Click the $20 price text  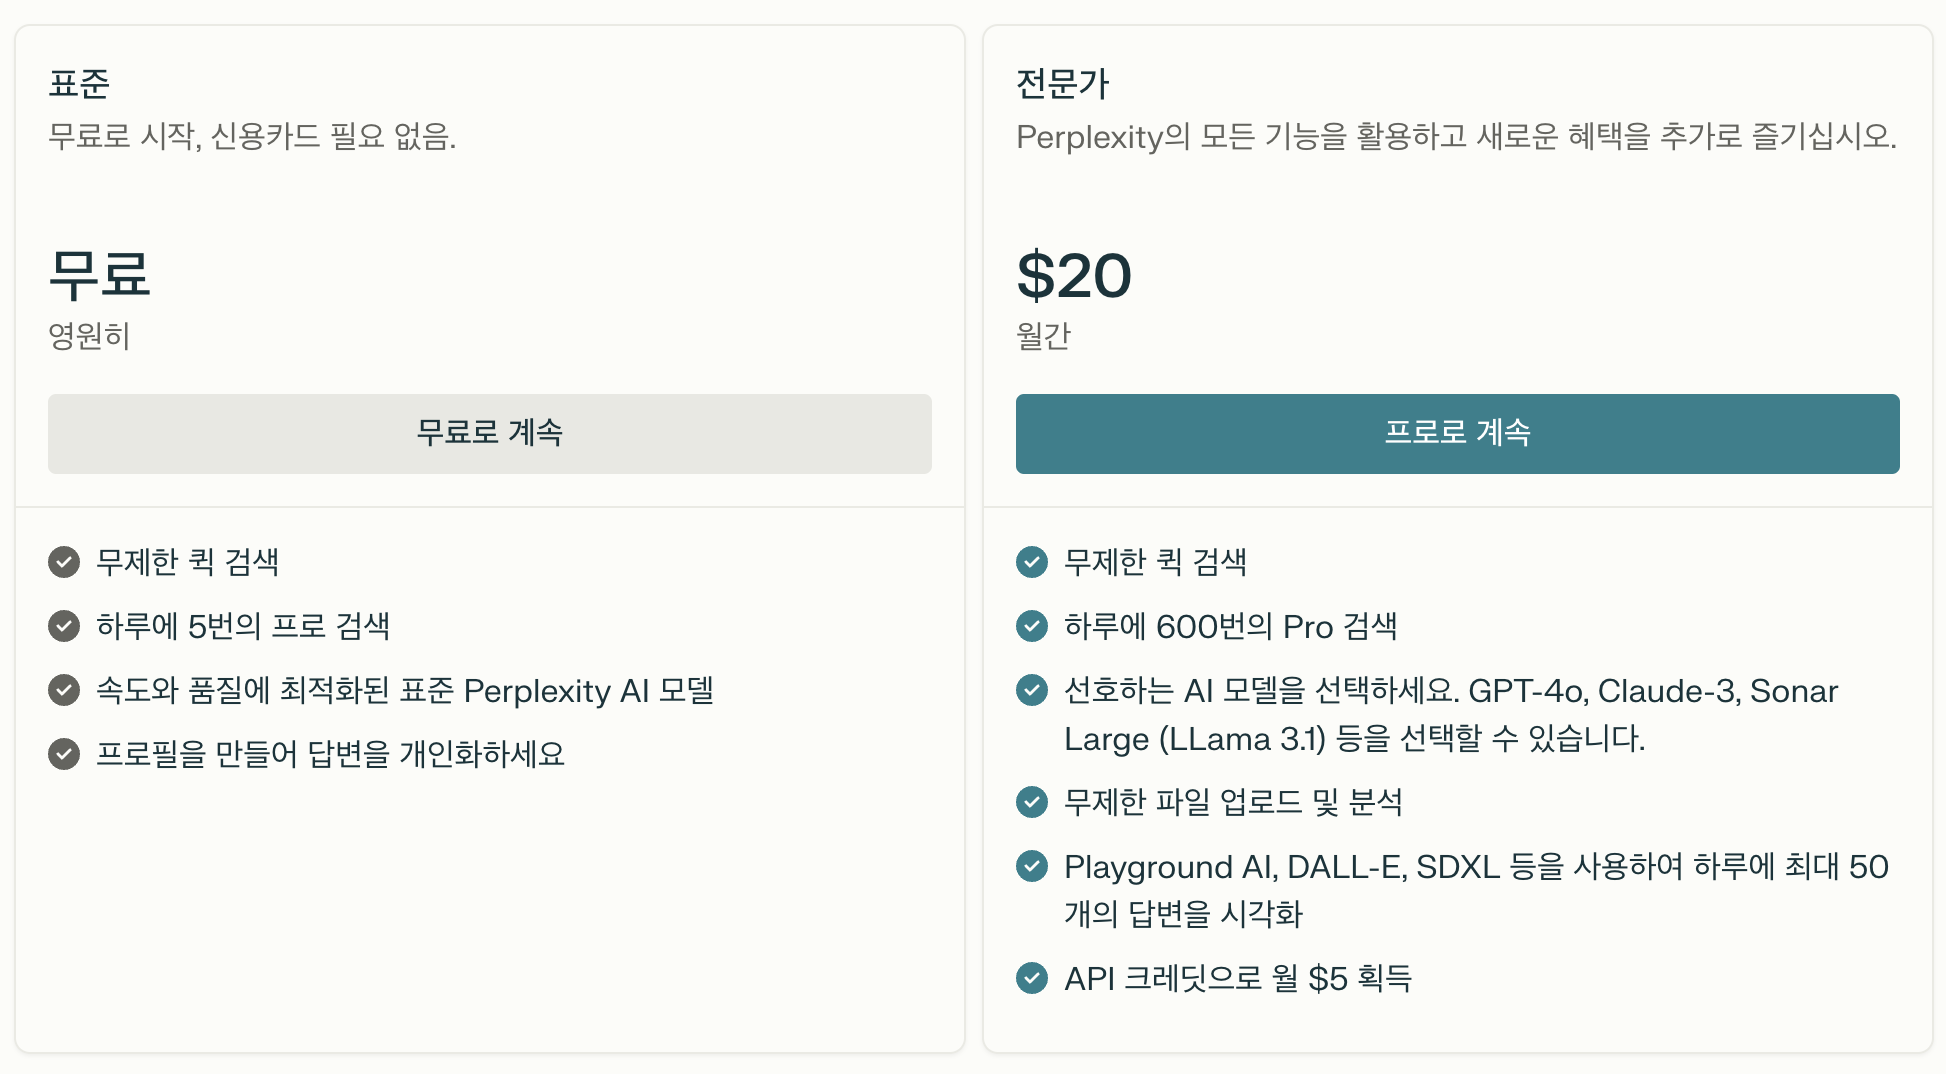pos(1073,276)
